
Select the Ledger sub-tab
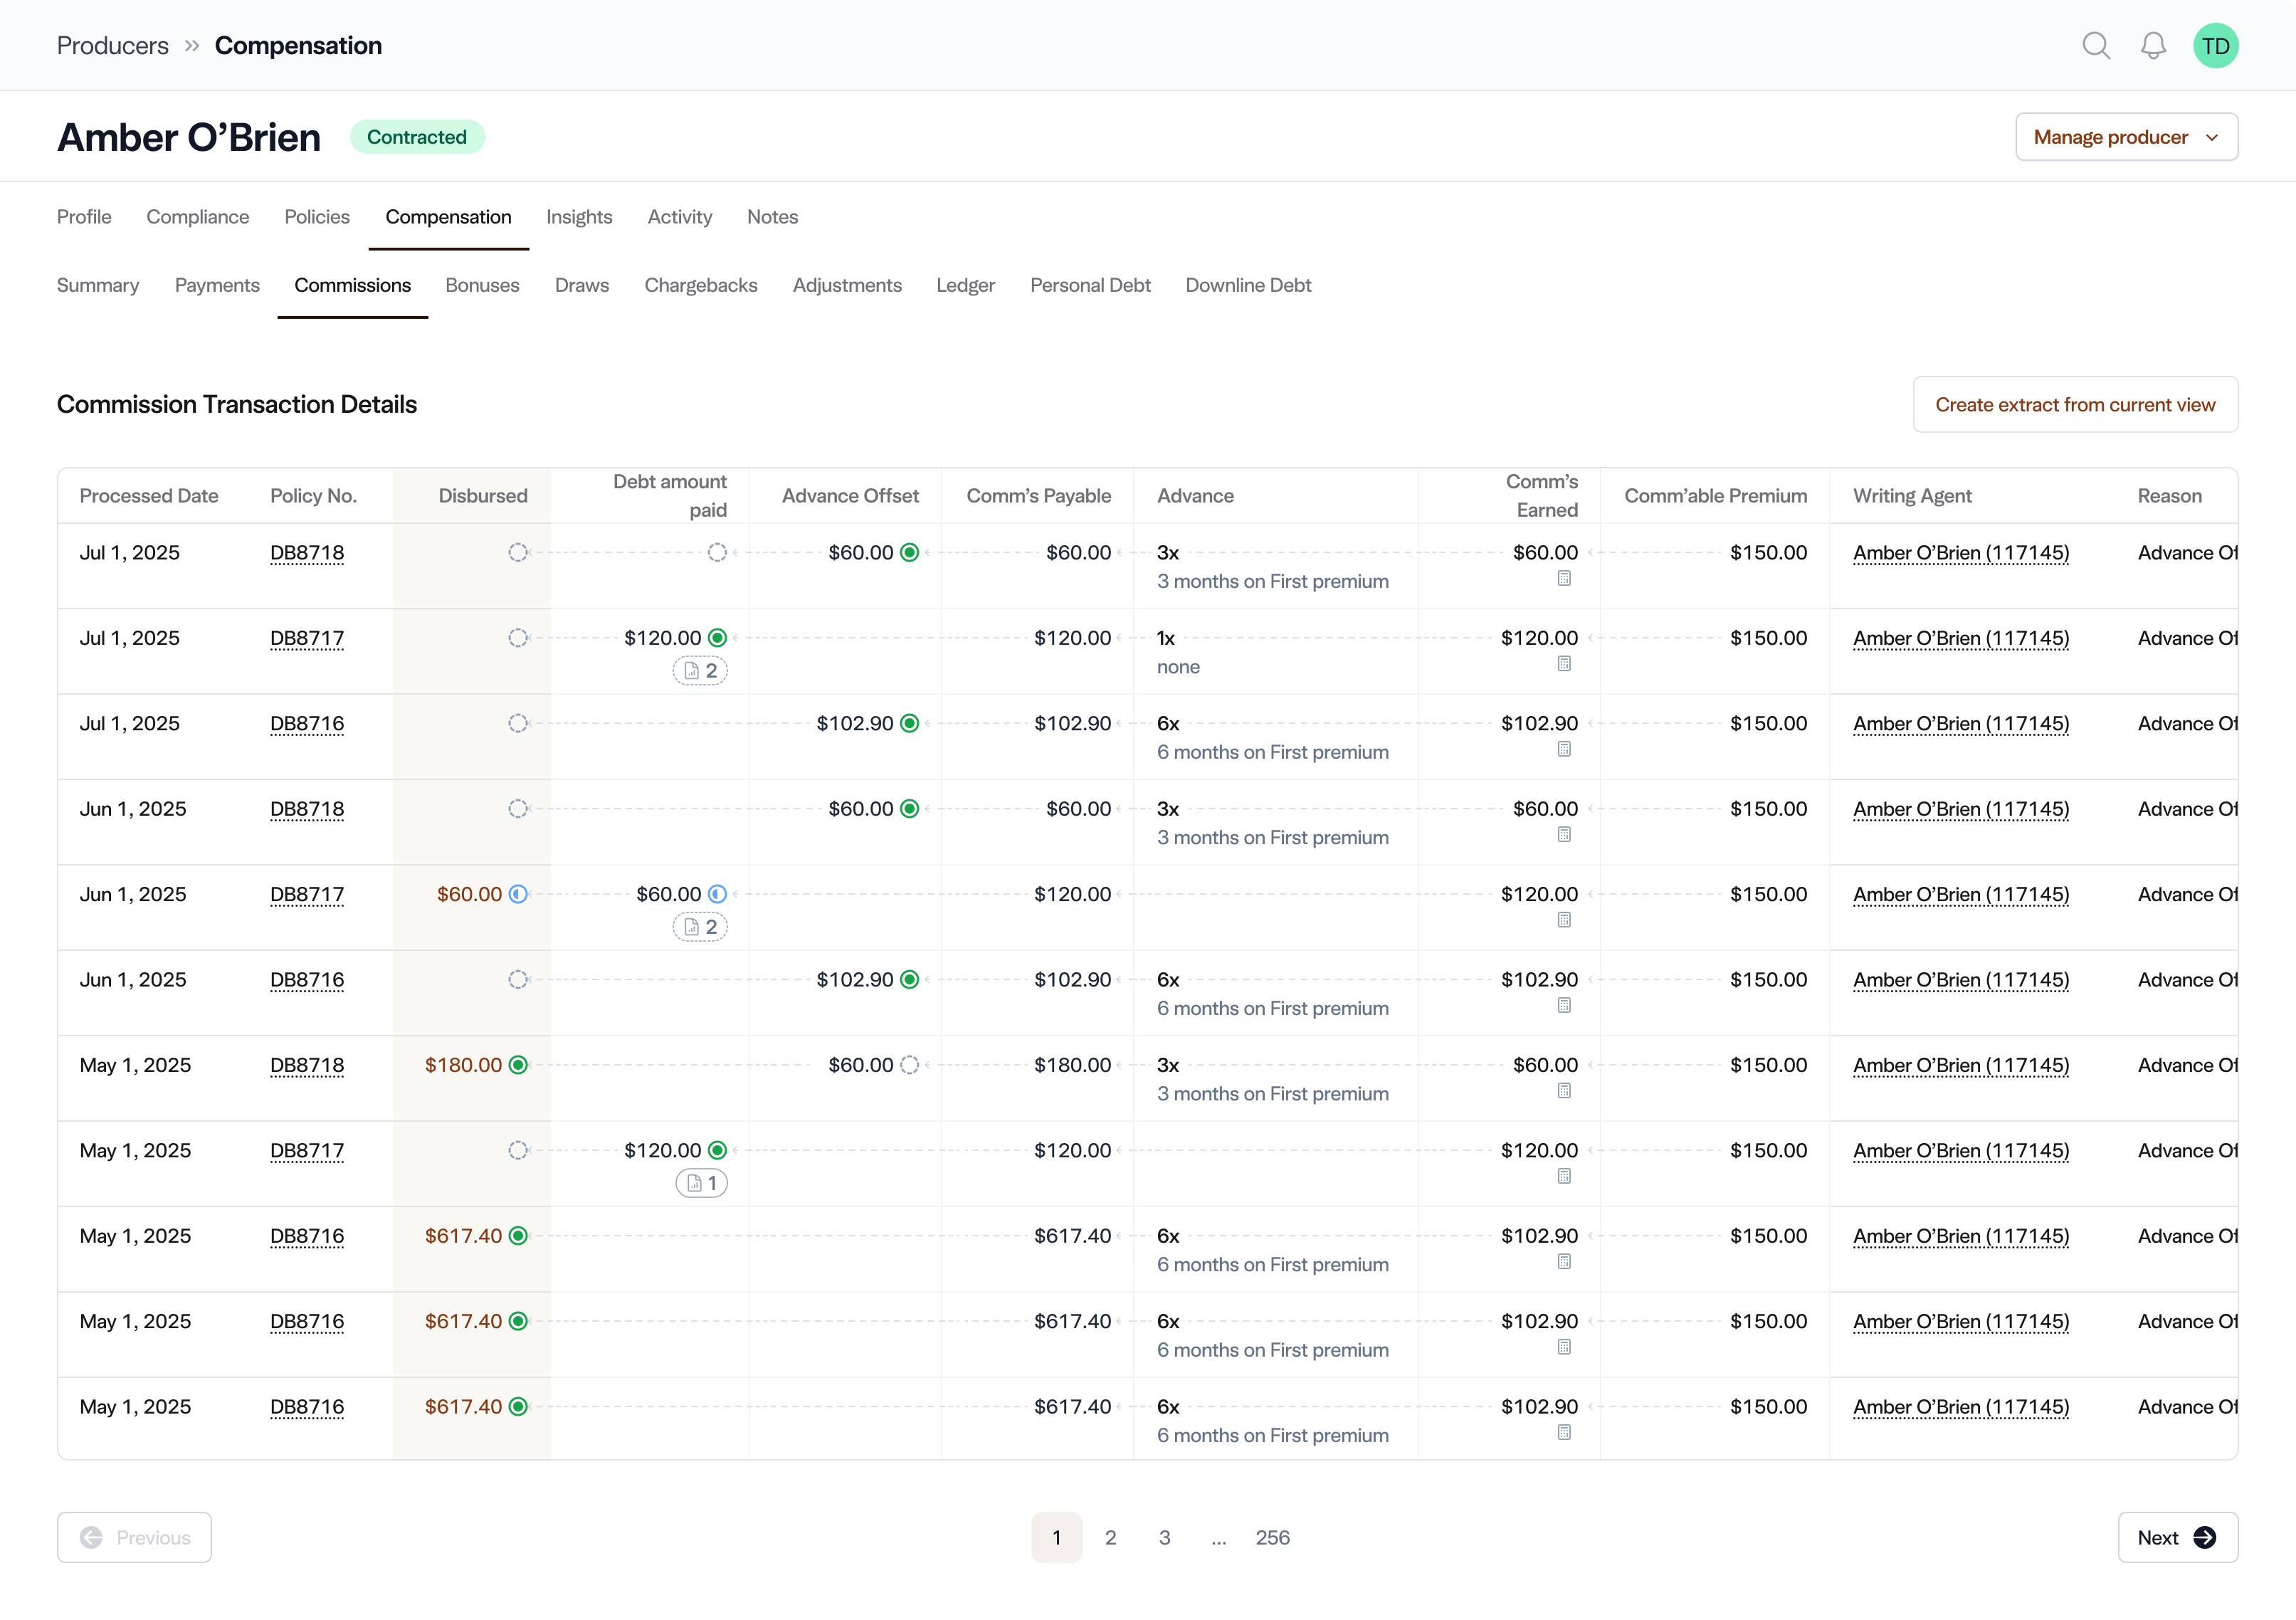point(965,286)
